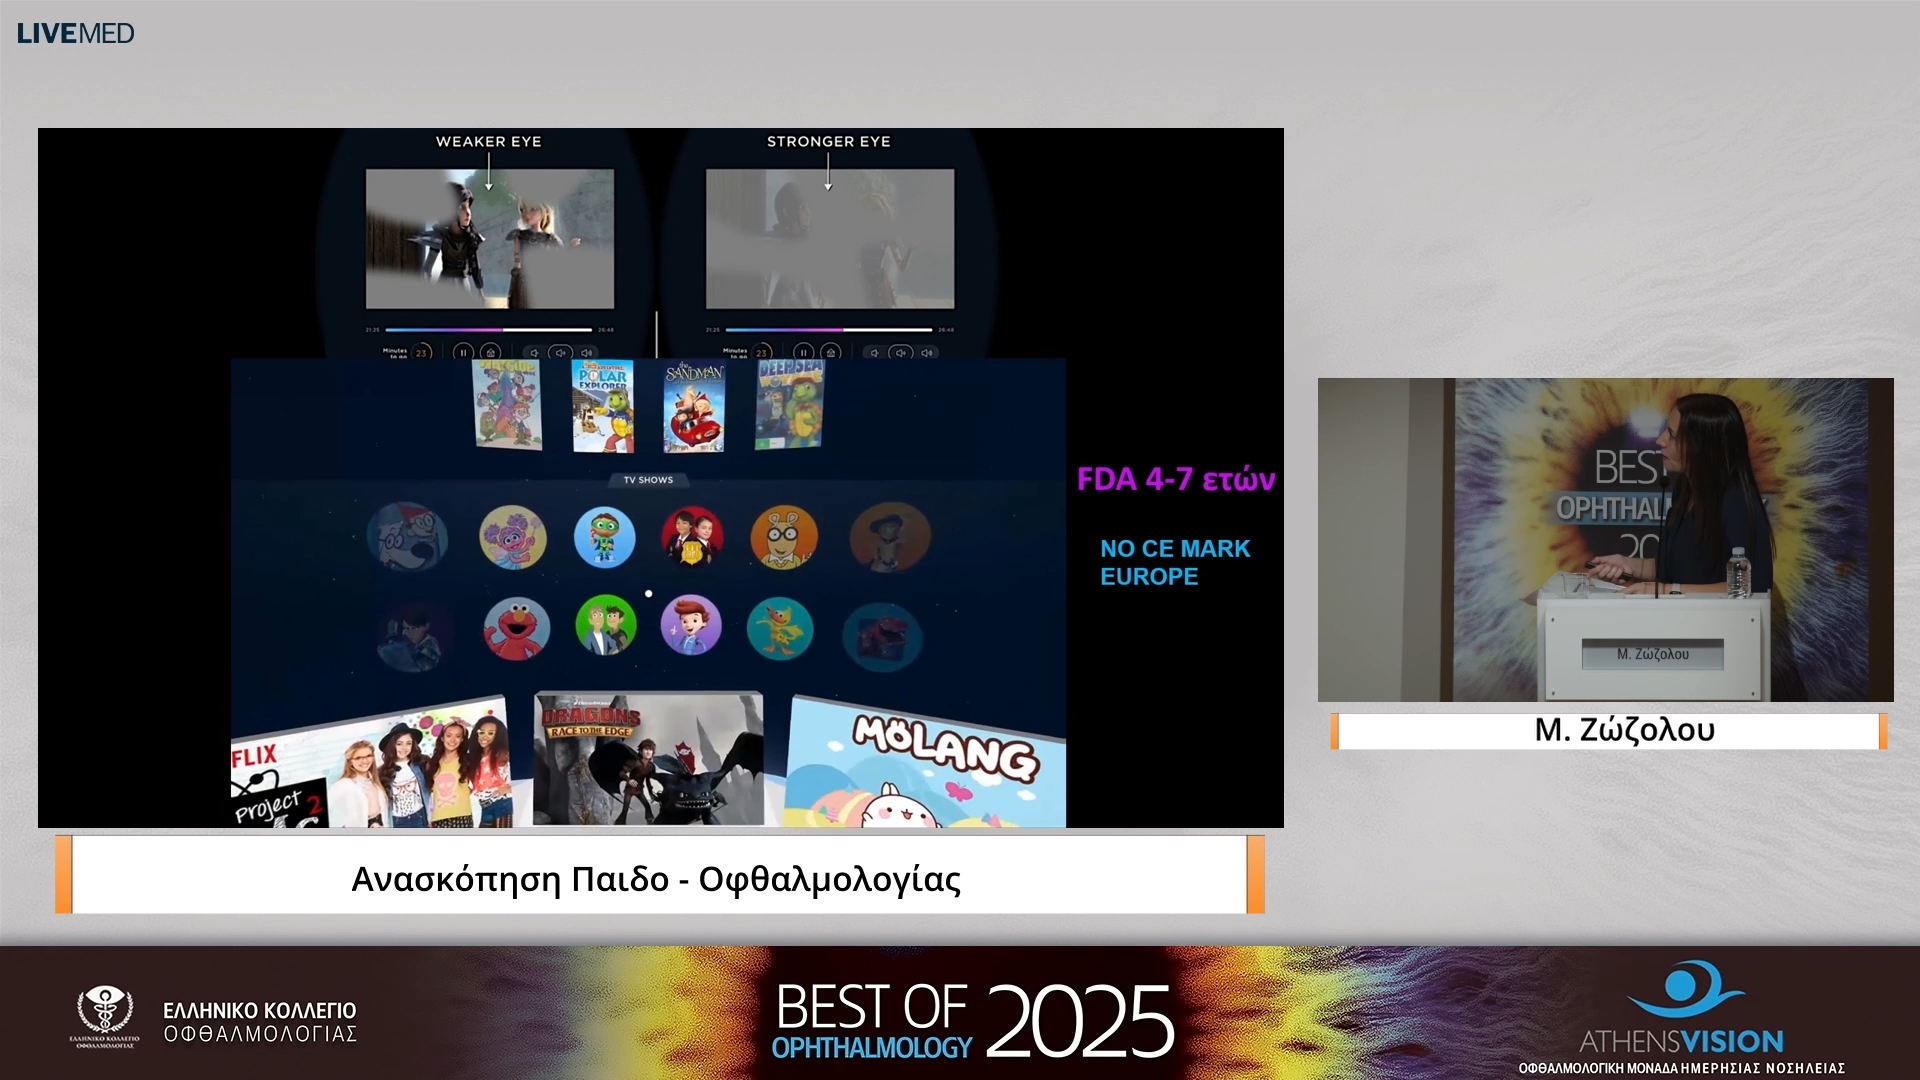The image size is (1920, 1080).
Task: Select lowest volume icon in weaker eye player
Action: pos(534,352)
